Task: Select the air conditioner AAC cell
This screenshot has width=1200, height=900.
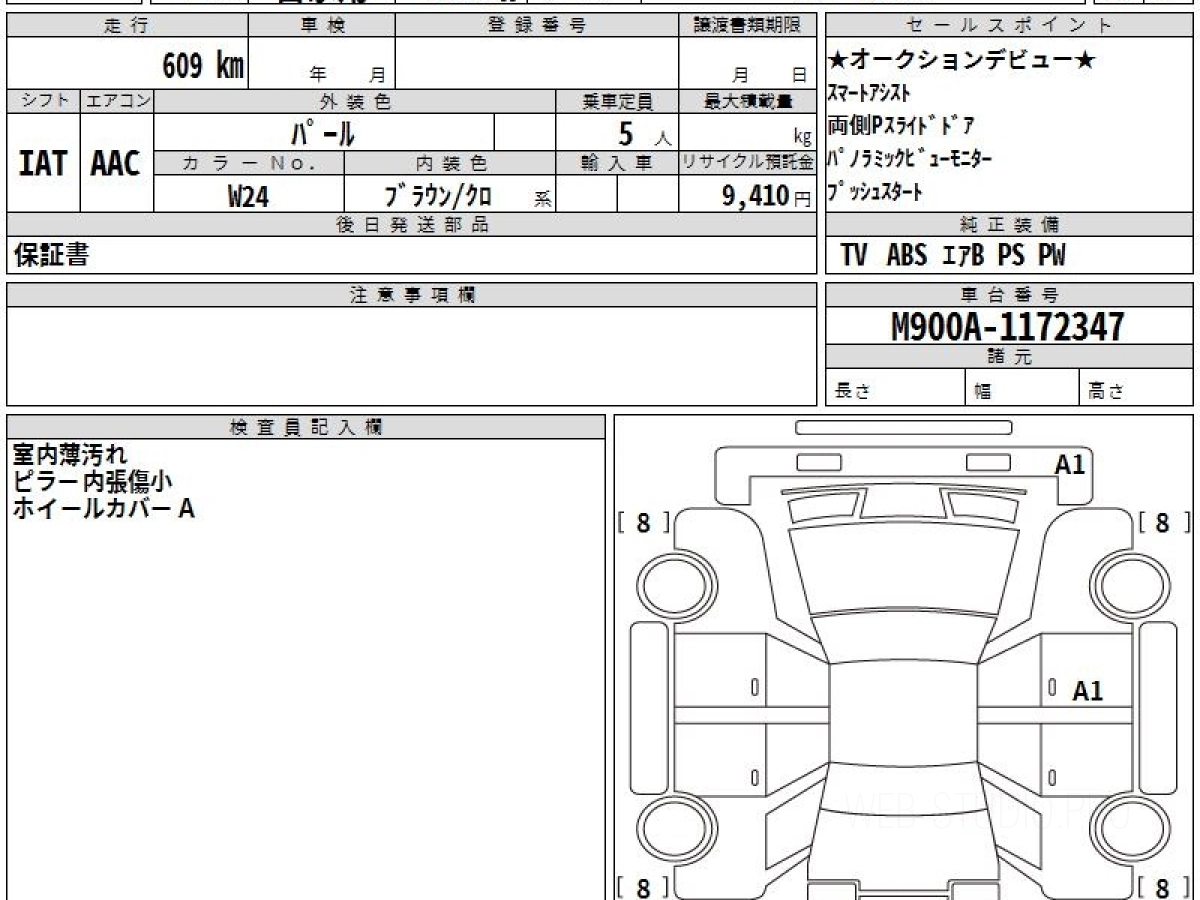Action: pos(116,163)
